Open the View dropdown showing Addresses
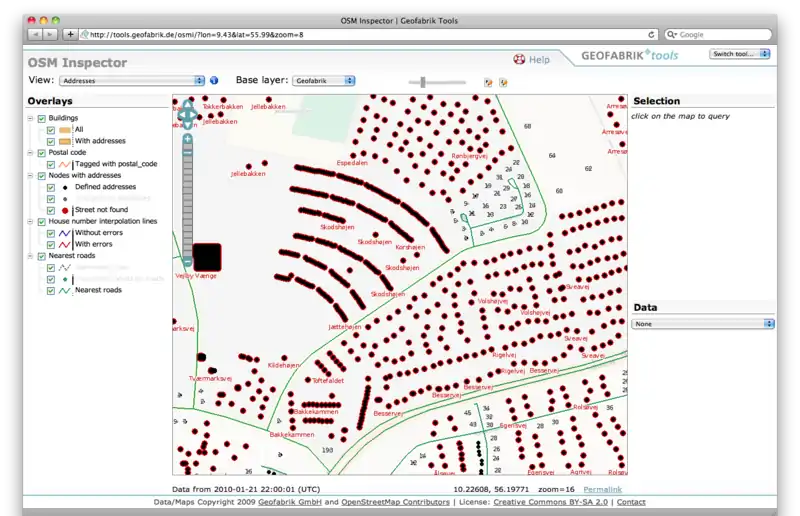Screen dimensions: 800x516 pos(131,80)
